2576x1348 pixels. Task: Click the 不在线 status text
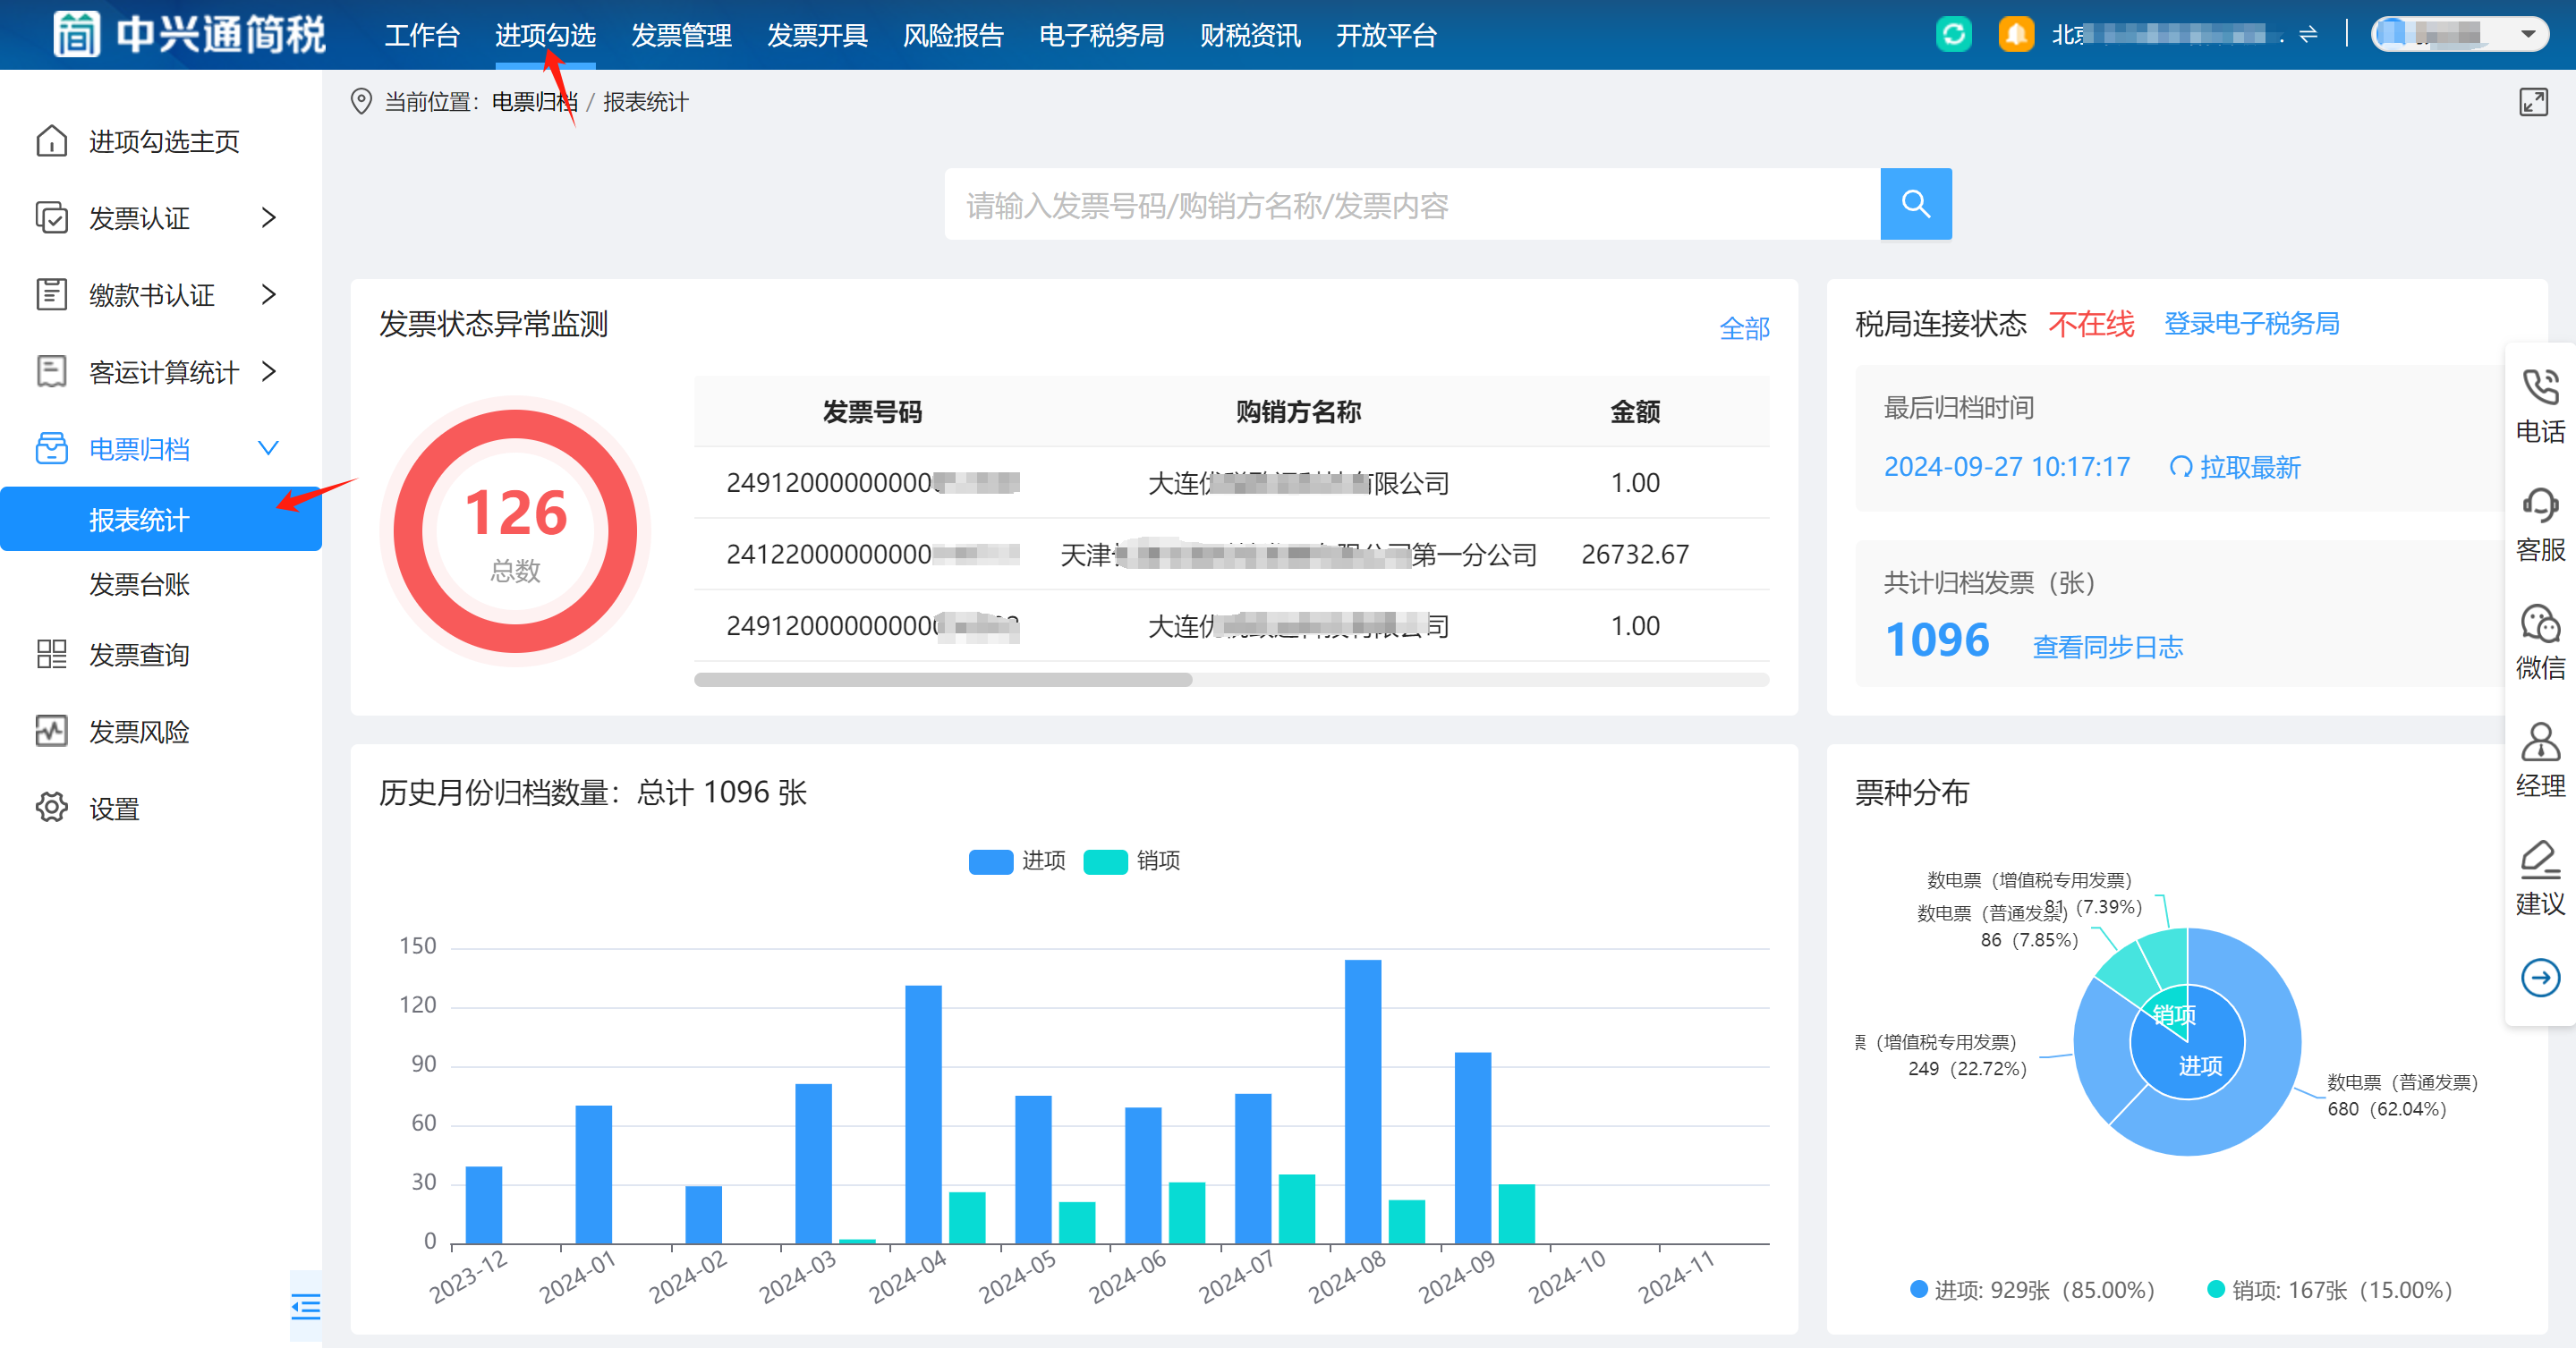point(2090,324)
